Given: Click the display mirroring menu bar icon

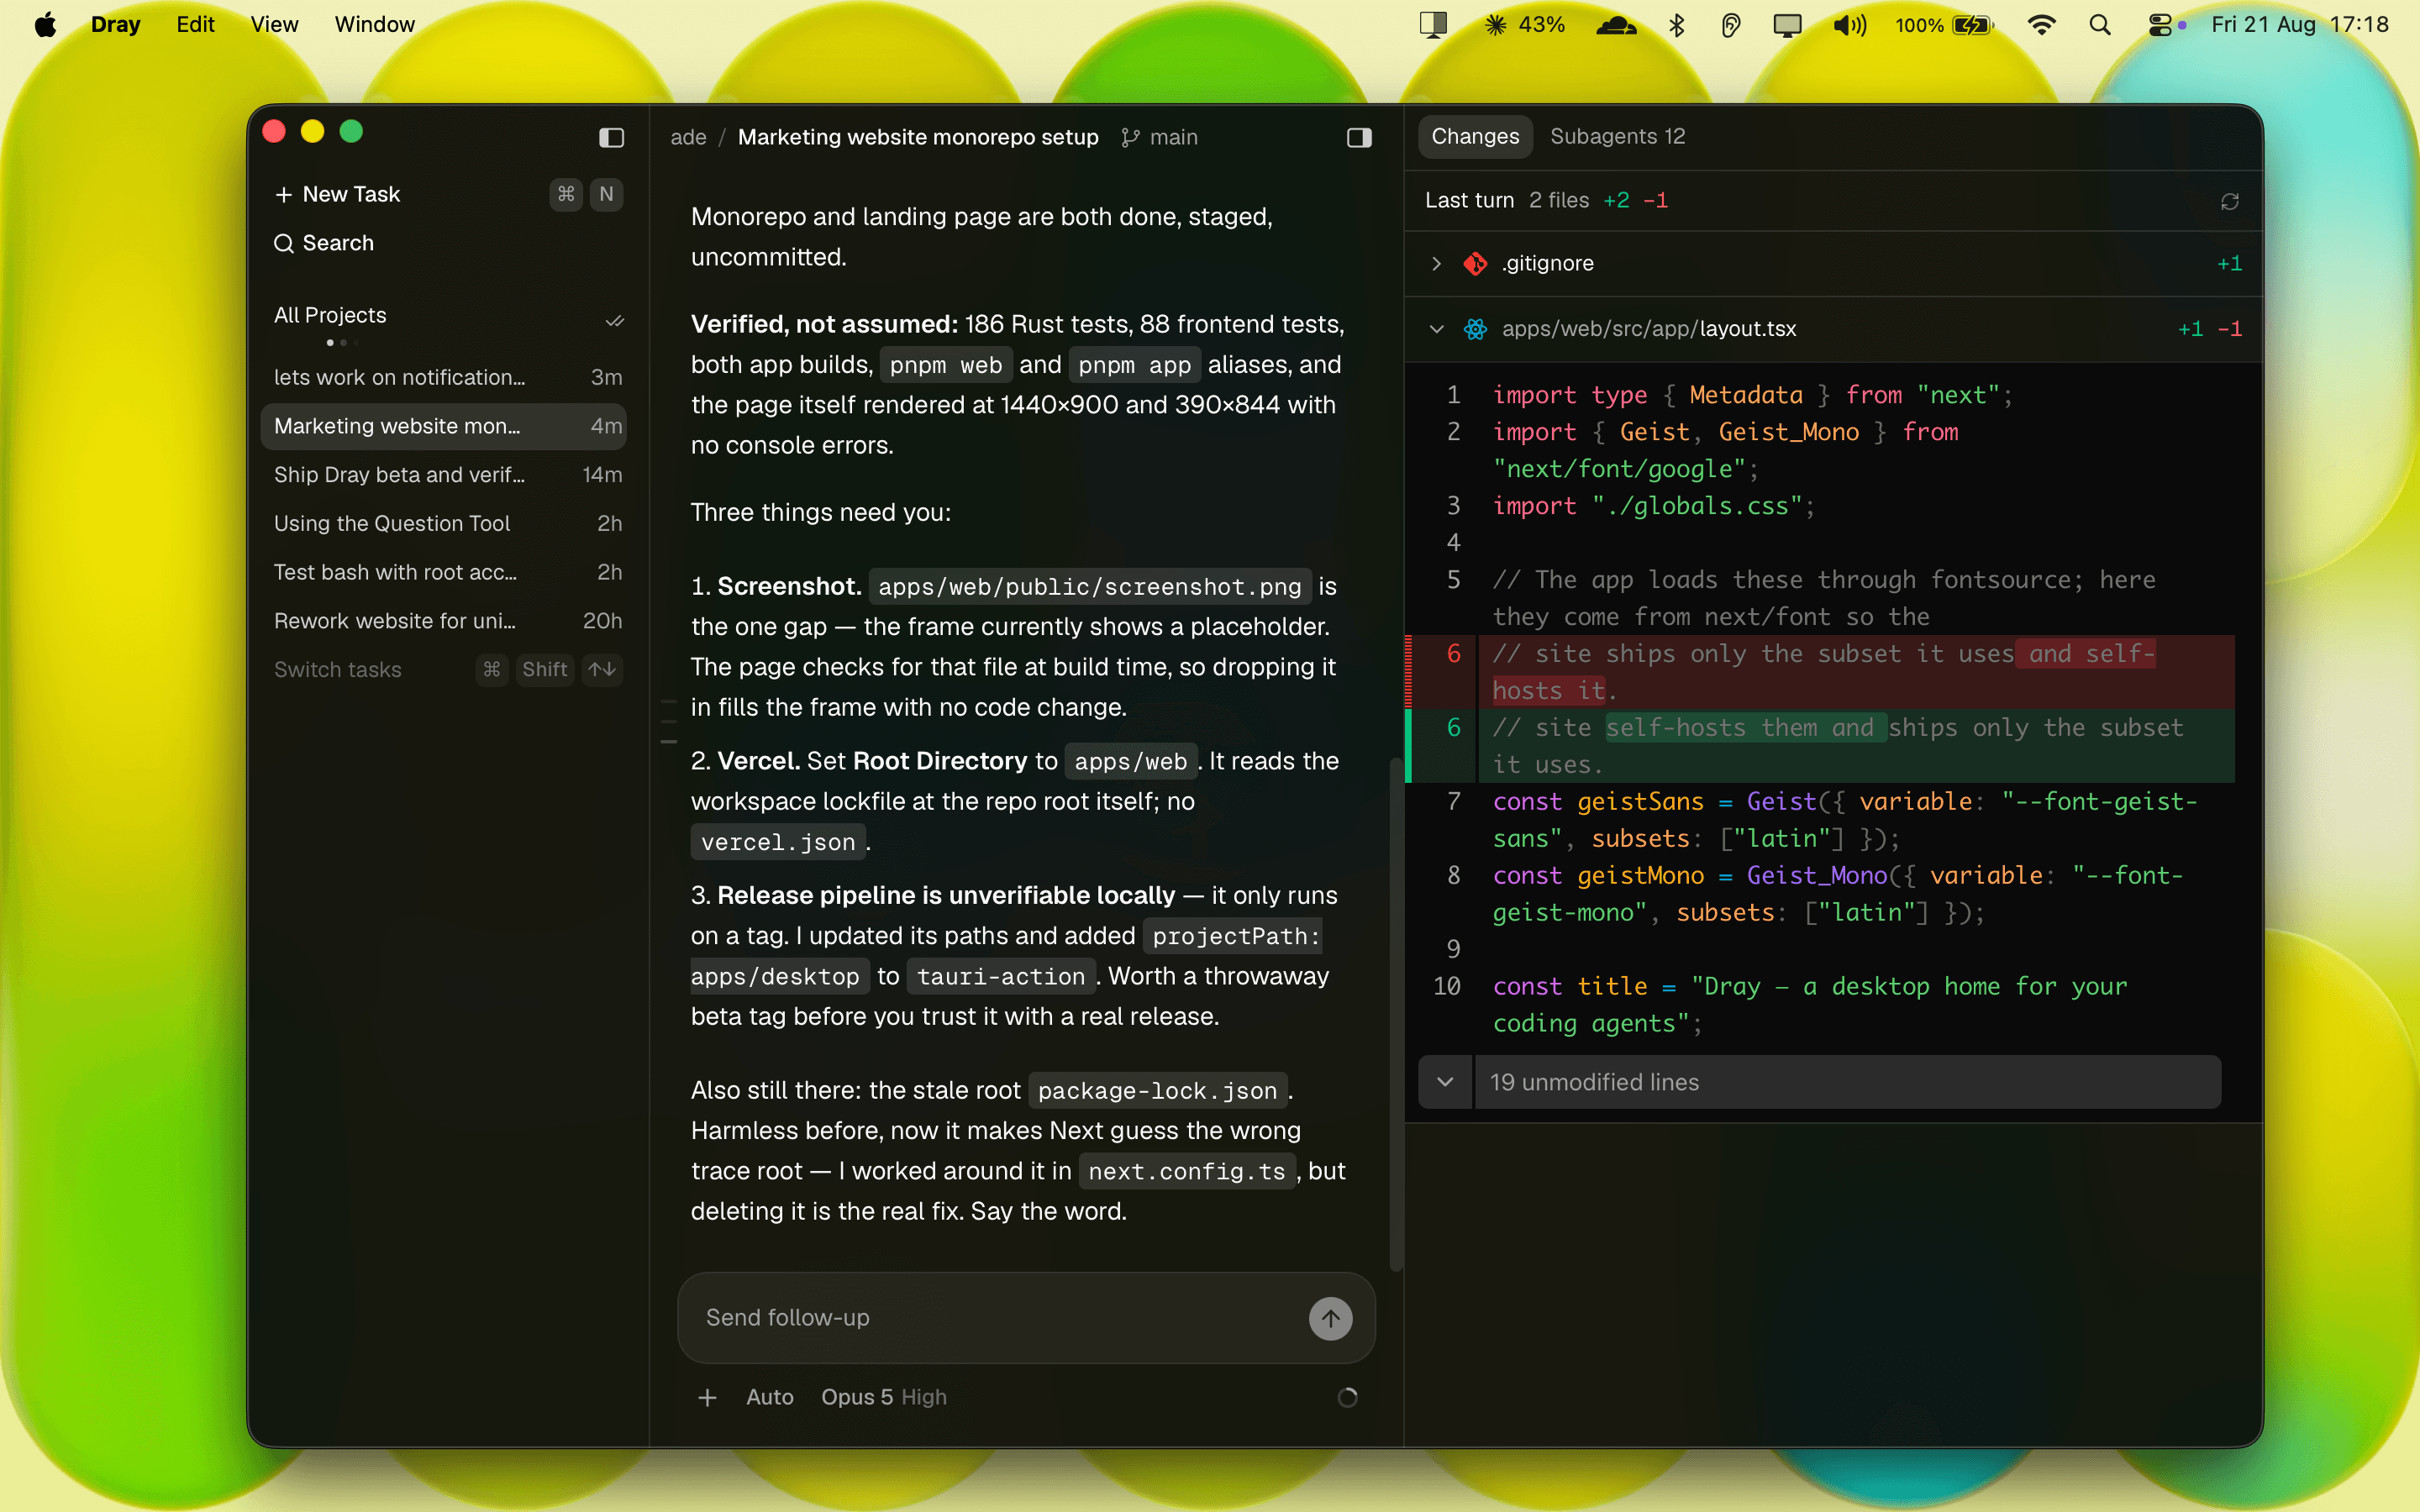Looking at the screenshot, I should [x=1787, y=24].
